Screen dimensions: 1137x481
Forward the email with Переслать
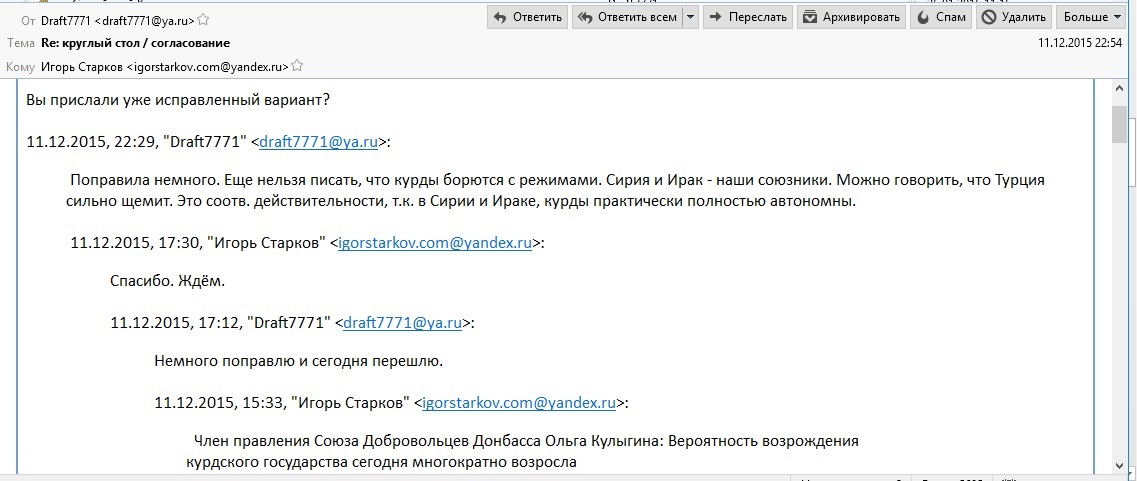(747, 17)
